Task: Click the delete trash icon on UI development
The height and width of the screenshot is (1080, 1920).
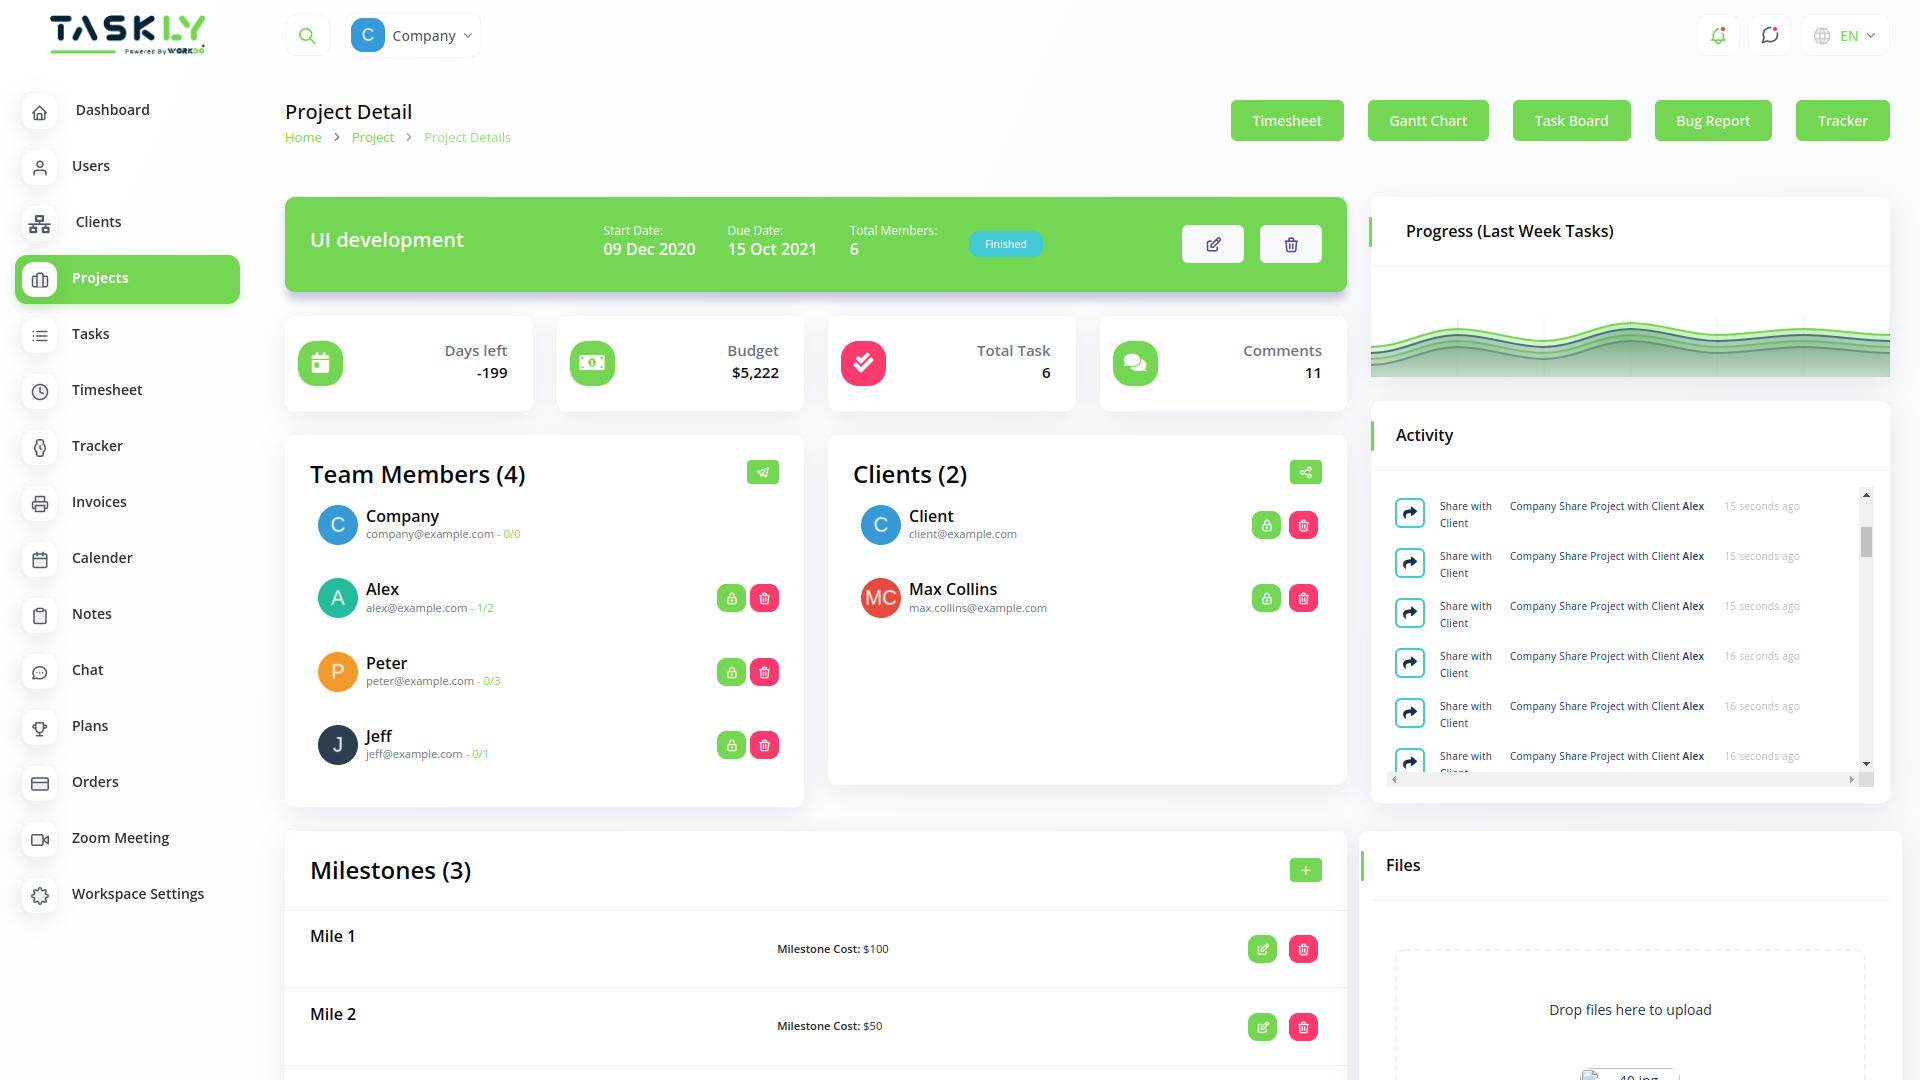Action: [x=1290, y=244]
